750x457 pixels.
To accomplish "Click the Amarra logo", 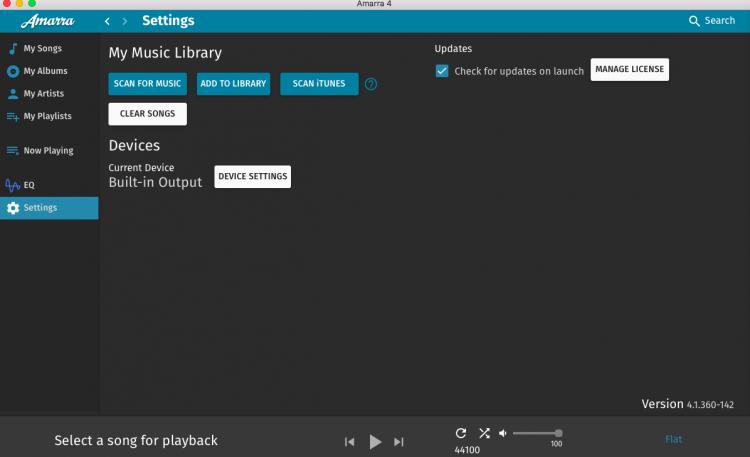I will pos(48,21).
